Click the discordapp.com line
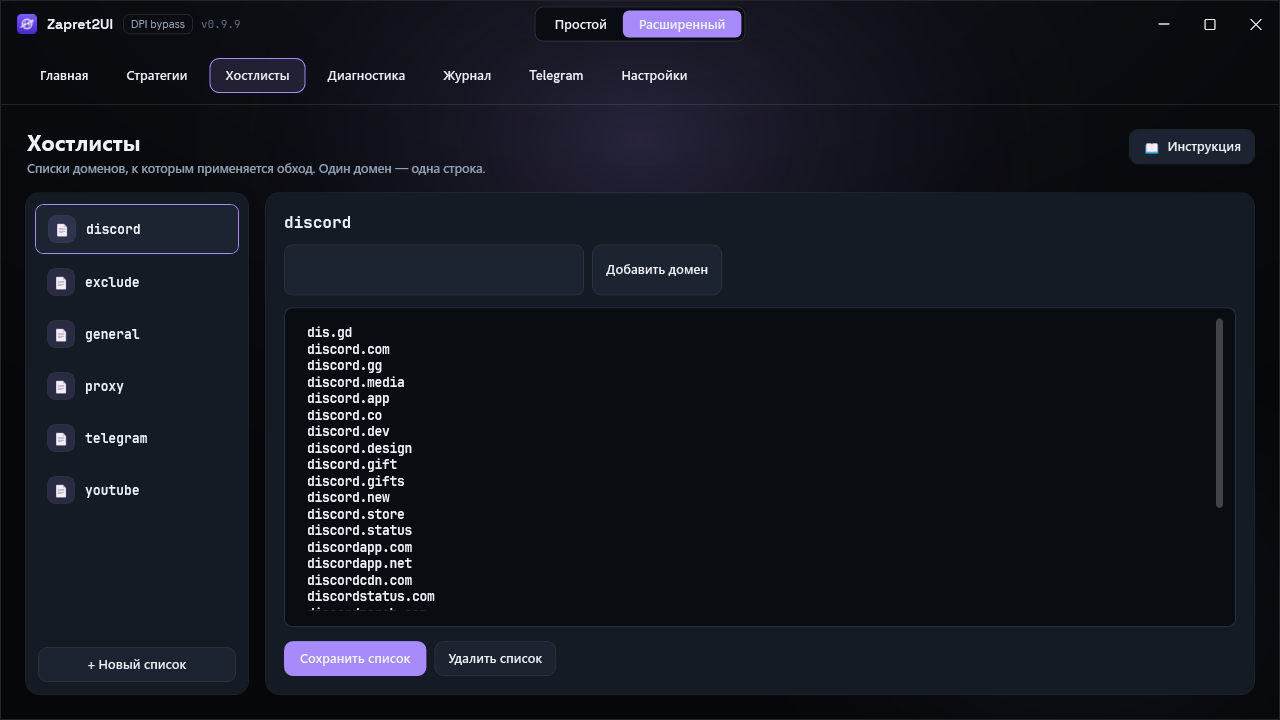Image resolution: width=1280 pixels, height=720 pixels. [360, 547]
